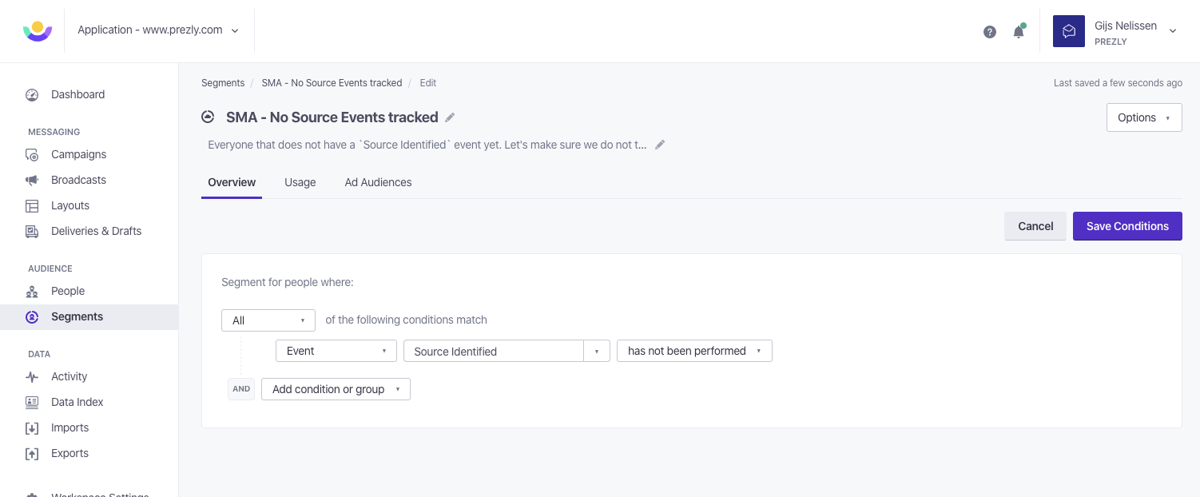The image size is (1200, 497).
Task: Expand the All conditions match dropdown
Action: pyautogui.click(x=268, y=320)
